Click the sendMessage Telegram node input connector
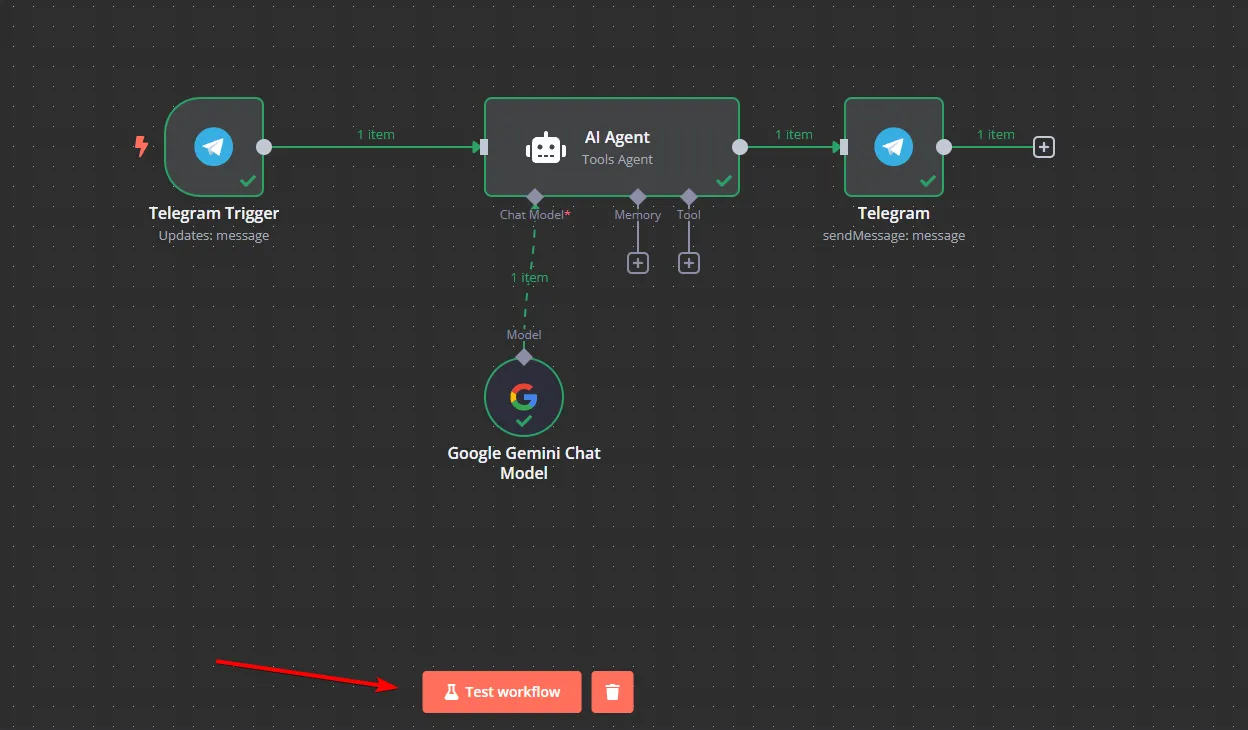1248x730 pixels. [x=844, y=147]
